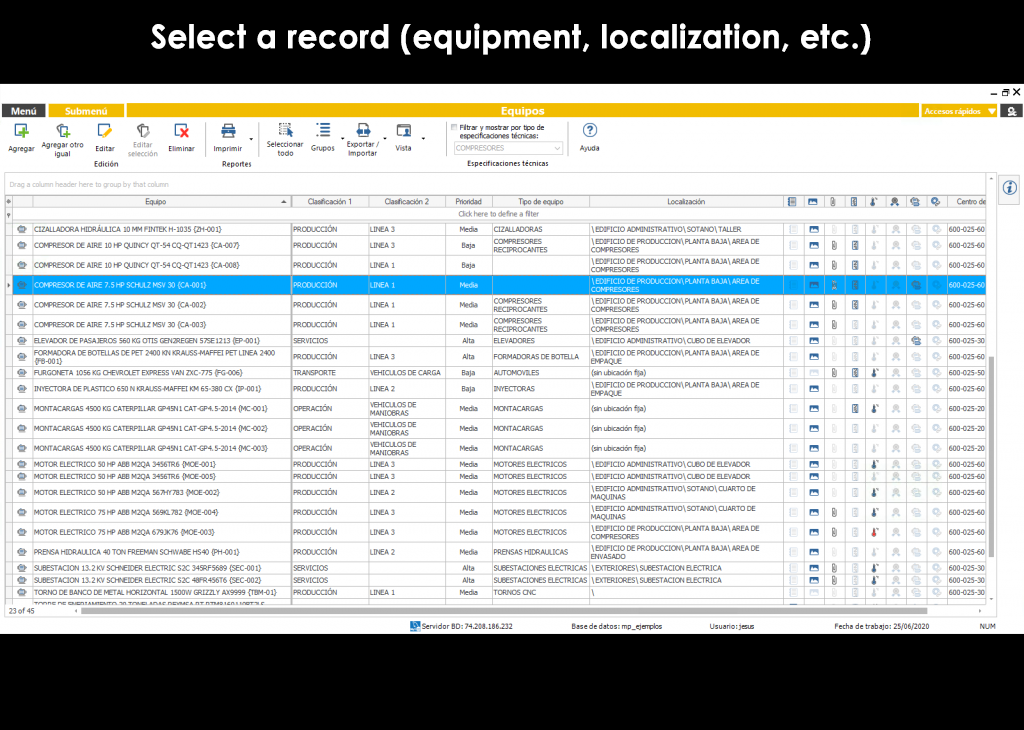
Task: Sort by Clasificación 2 column header
Action: point(407,202)
